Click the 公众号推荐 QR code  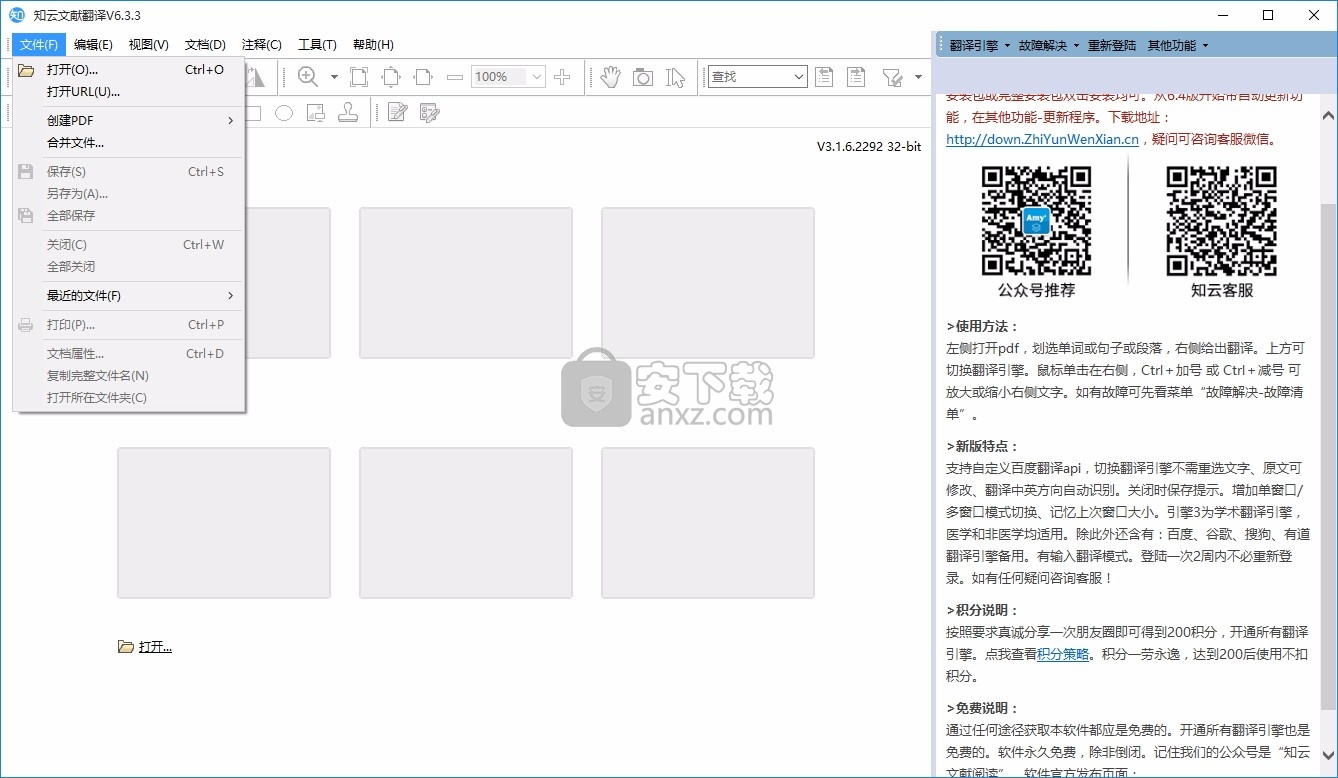[x=1036, y=221]
